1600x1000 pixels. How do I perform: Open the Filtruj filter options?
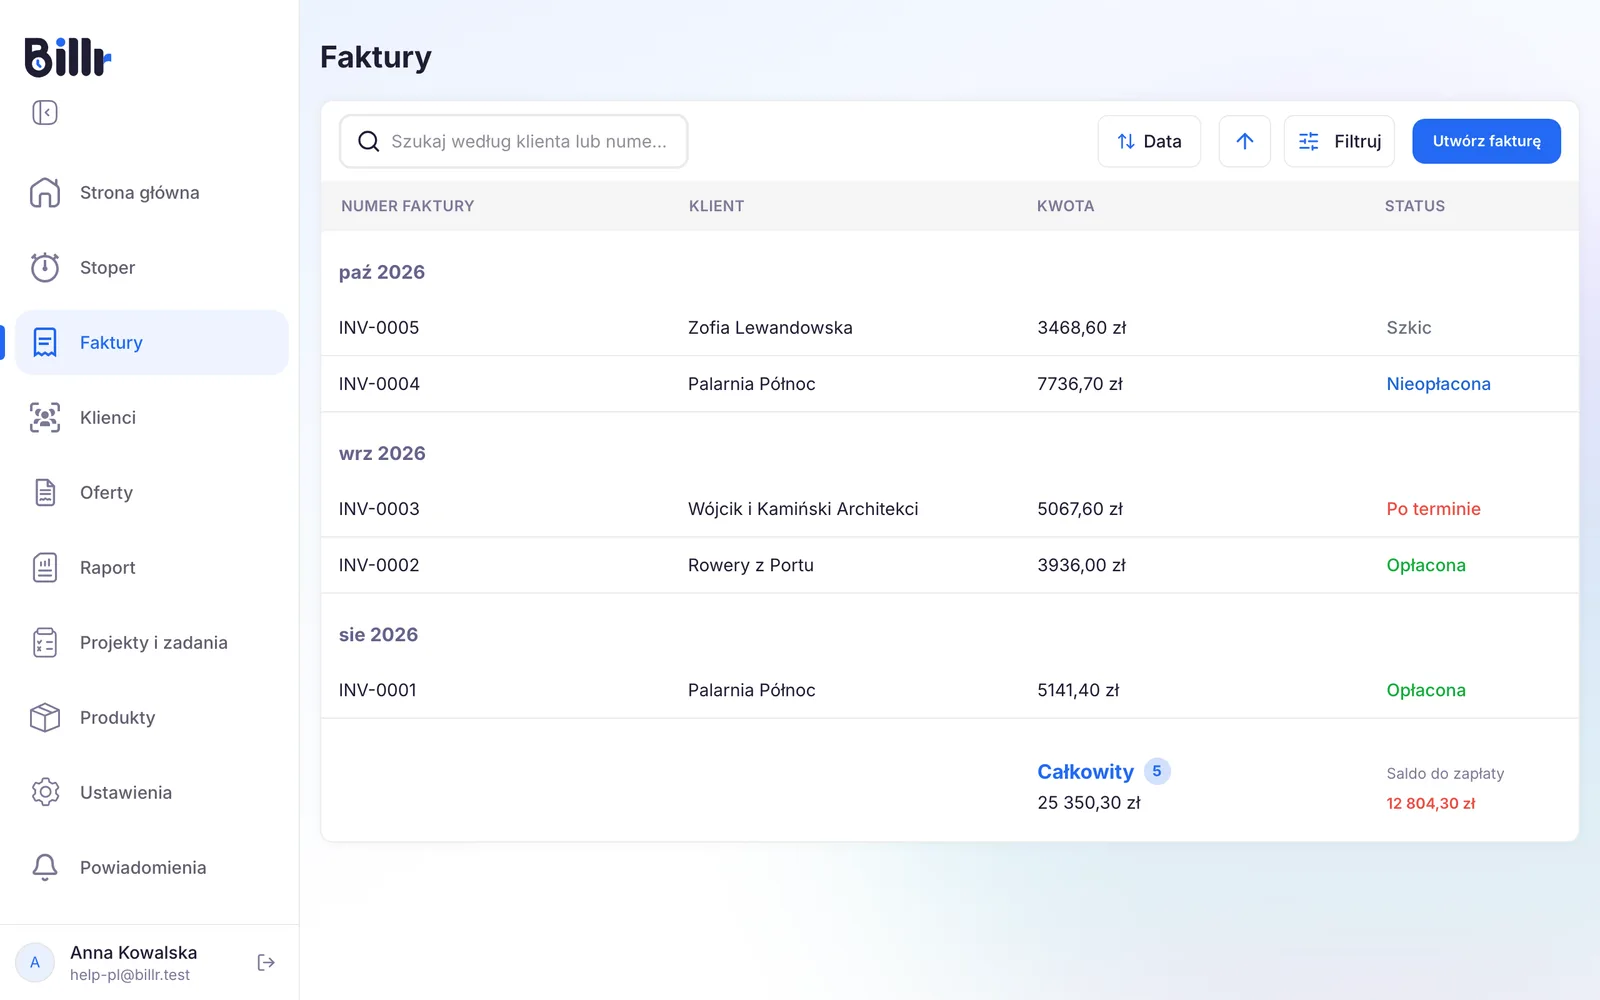tap(1339, 141)
